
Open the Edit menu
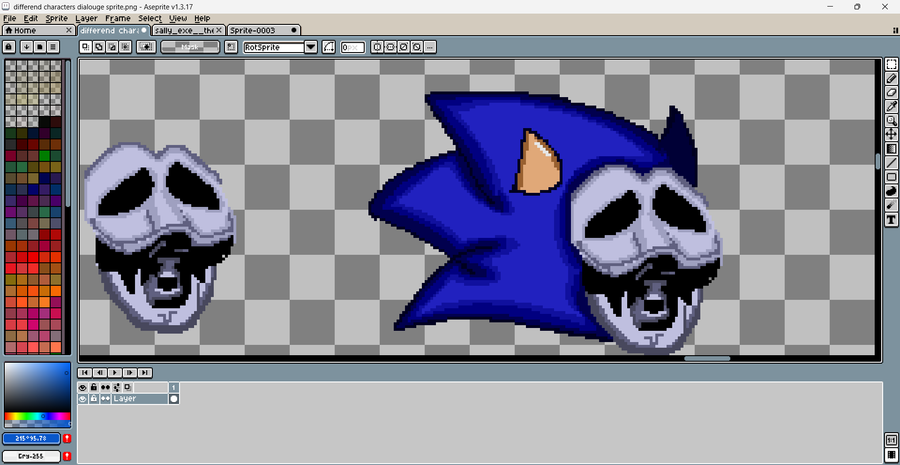pyautogui.click(x=30, y=18)
